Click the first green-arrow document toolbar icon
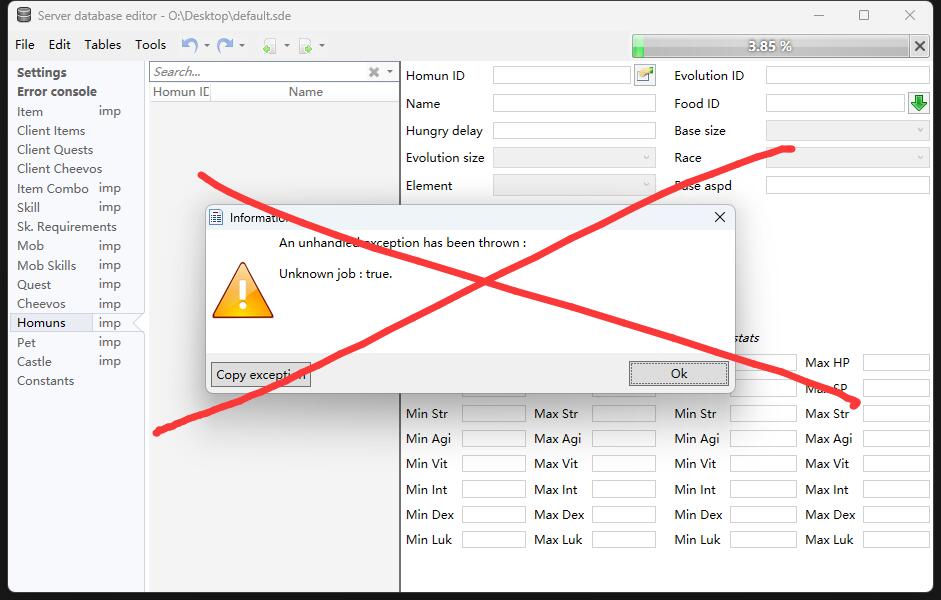Viewport: 941px width, 600px height. click(269, 45)
